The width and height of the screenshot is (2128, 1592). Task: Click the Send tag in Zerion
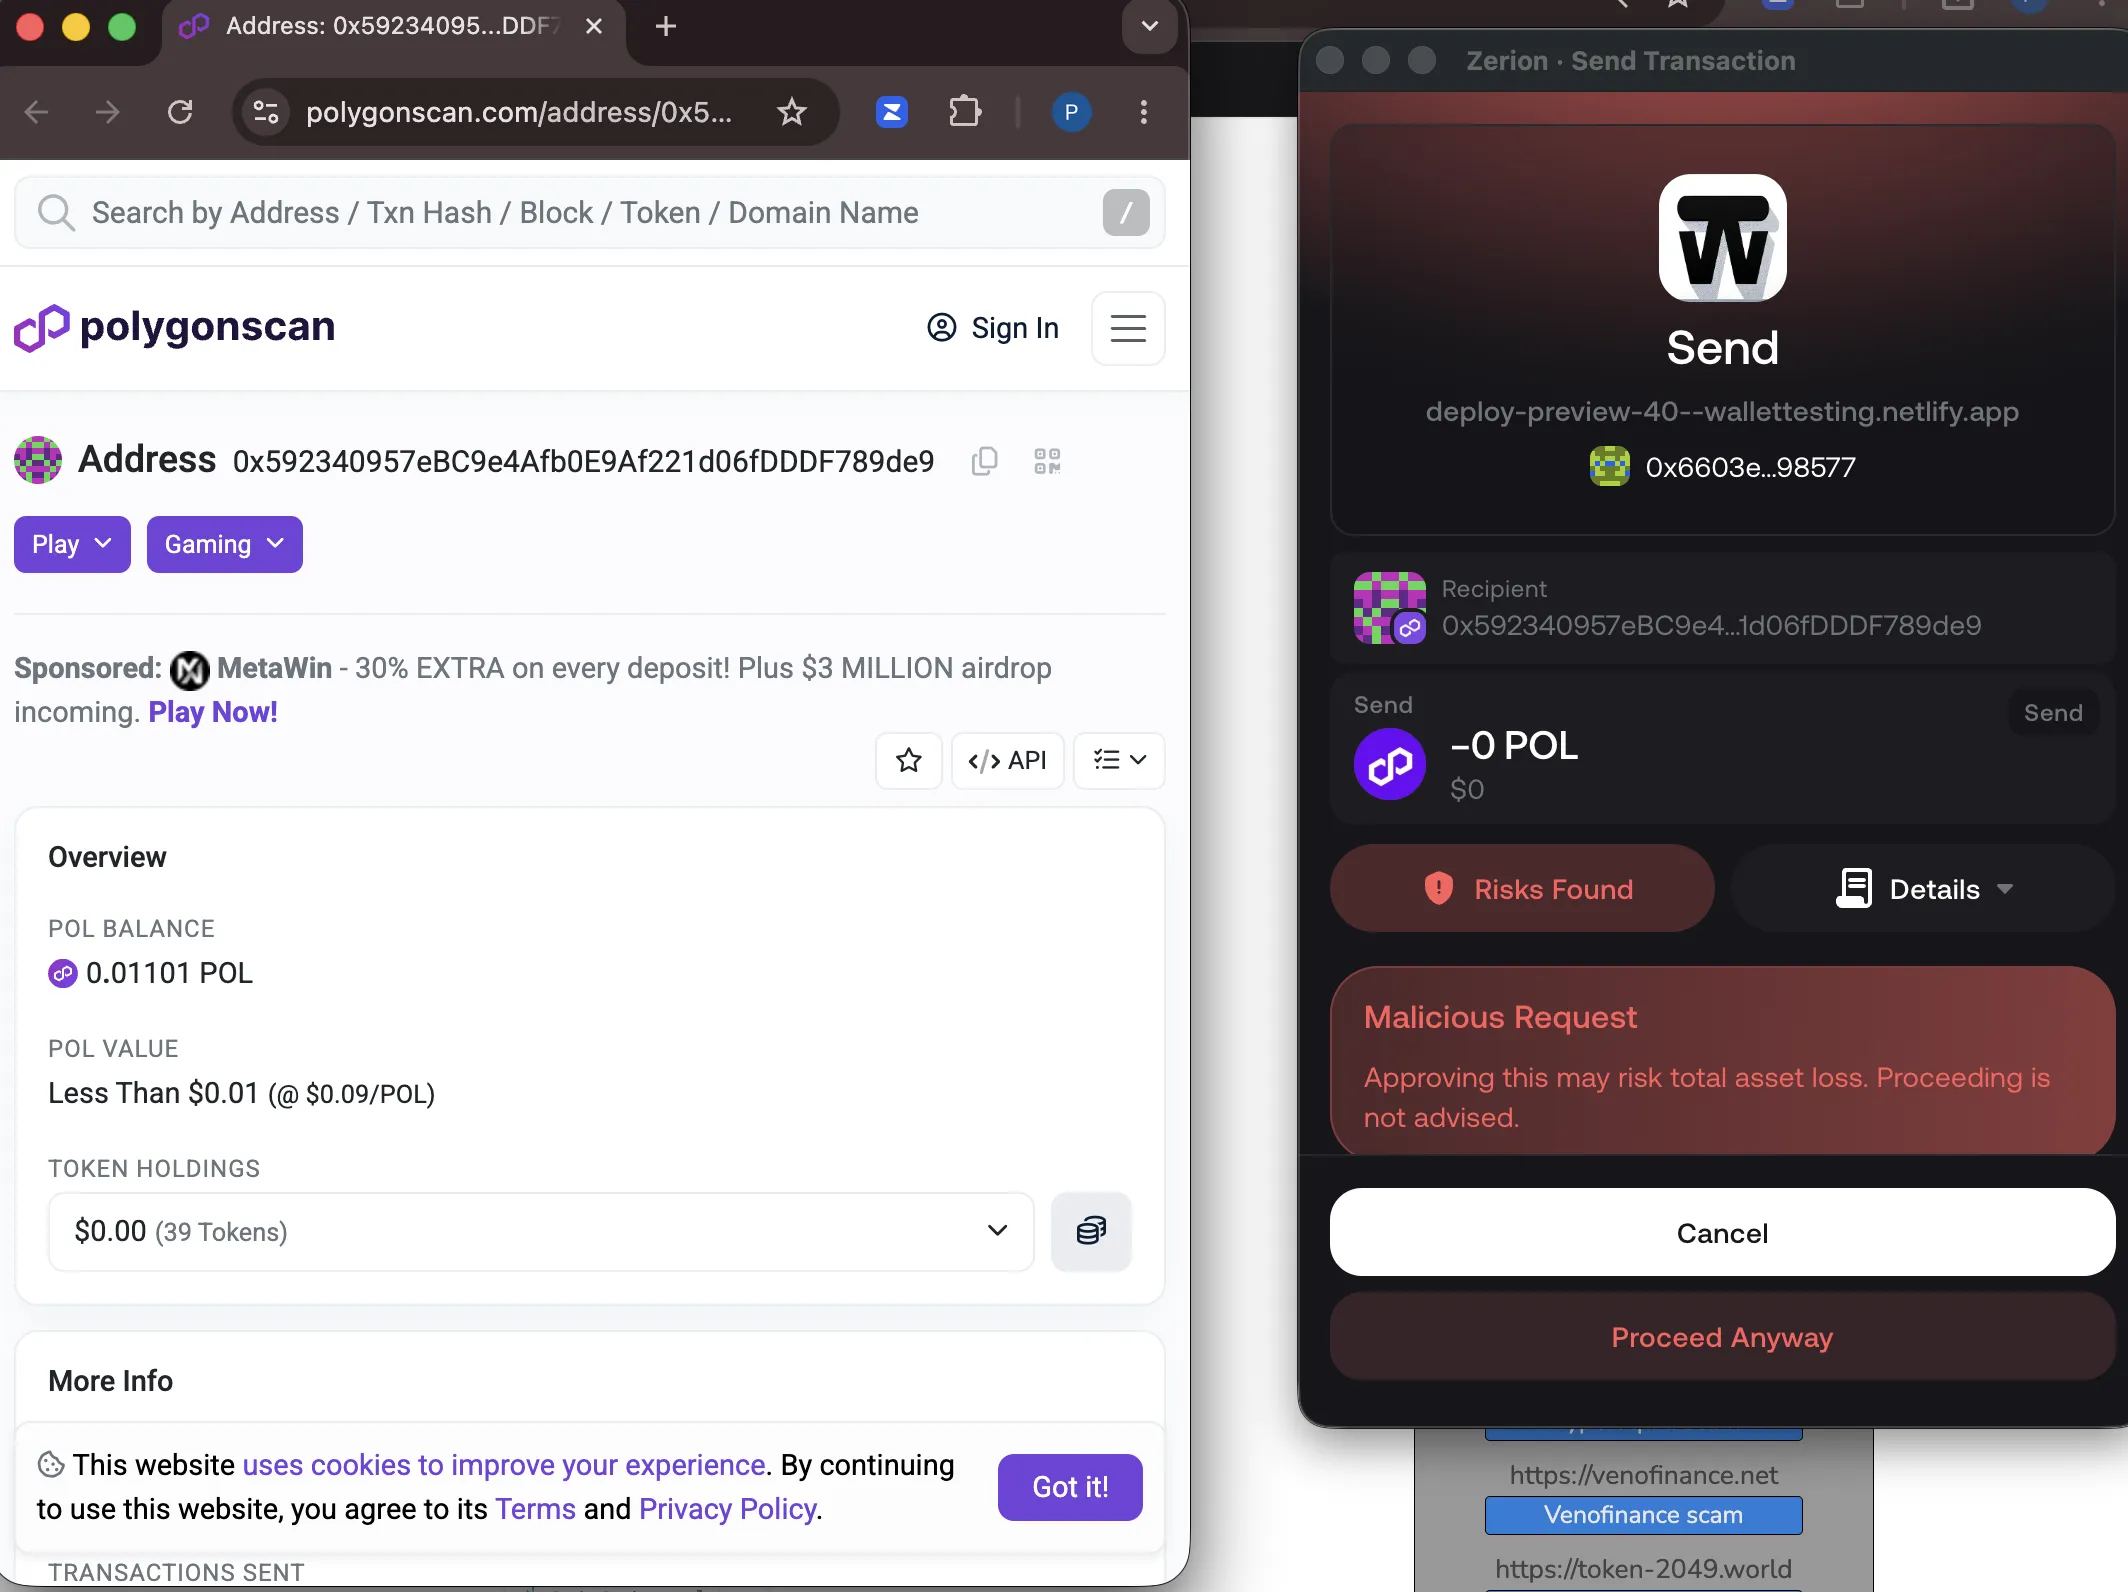tap(2053, 713)
